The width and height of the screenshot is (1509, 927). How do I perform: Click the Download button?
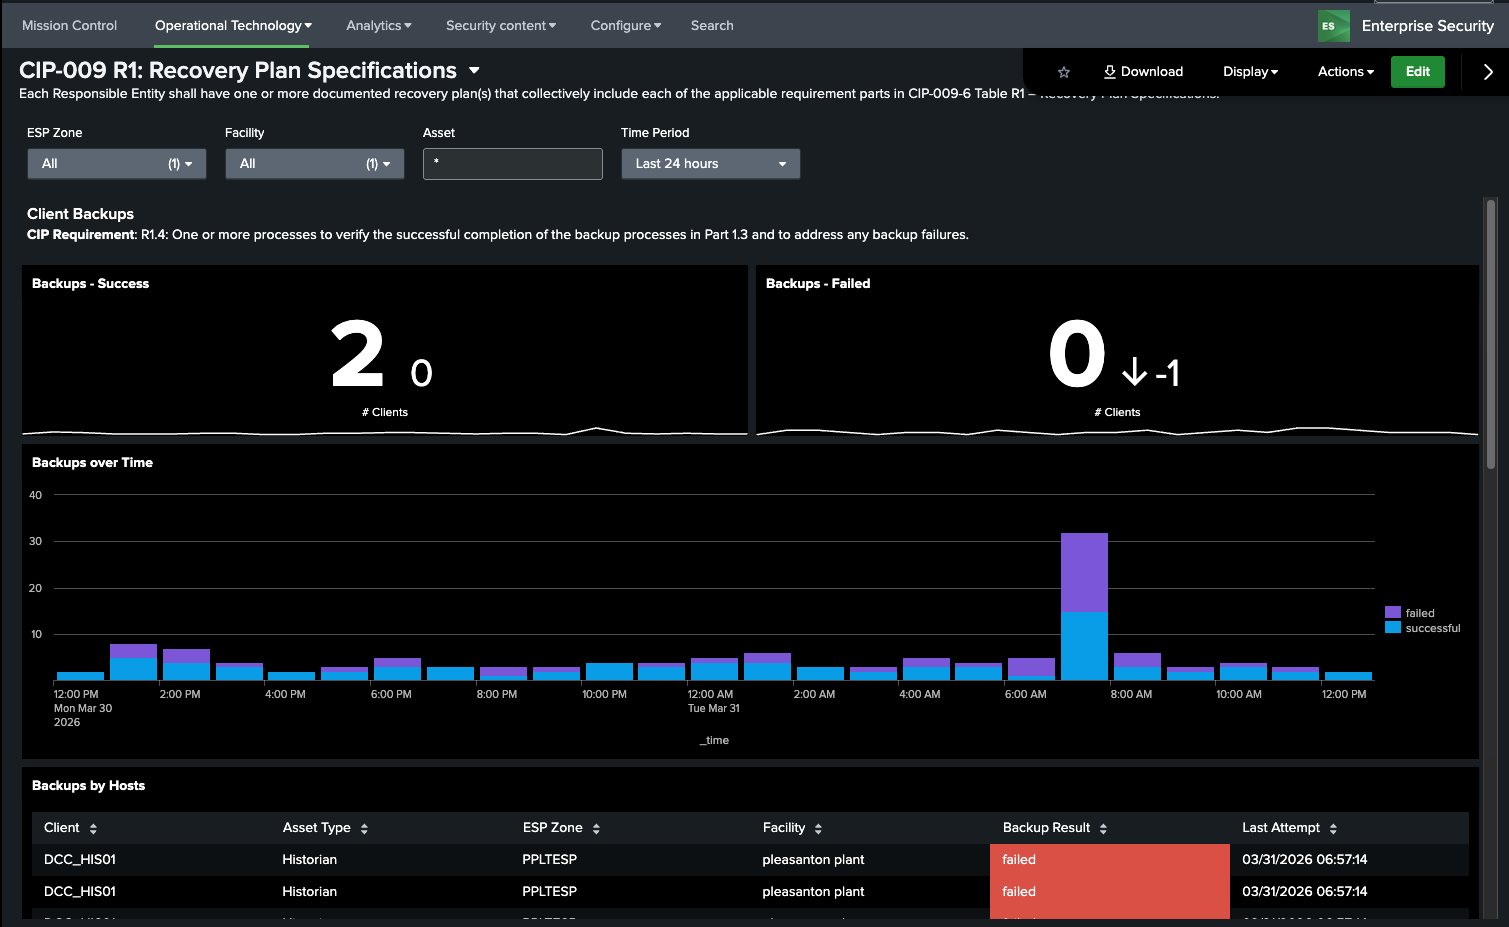pyautogui.click(x=1143, y=72)
